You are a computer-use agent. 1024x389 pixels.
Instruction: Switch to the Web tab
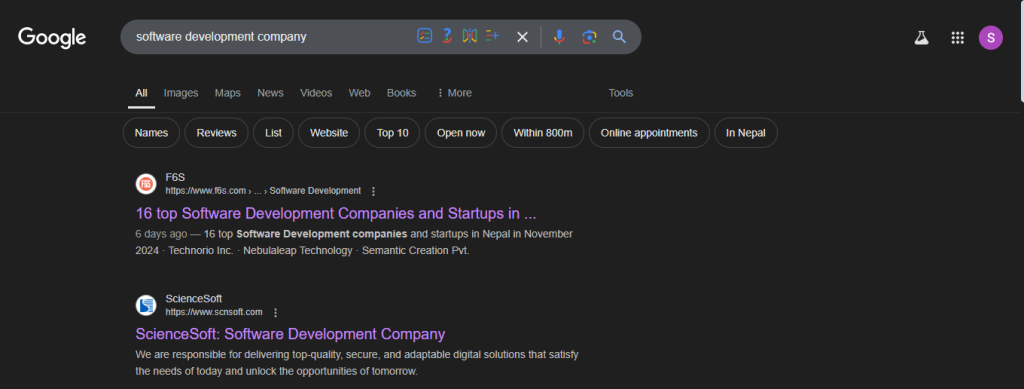pos(359,93)
